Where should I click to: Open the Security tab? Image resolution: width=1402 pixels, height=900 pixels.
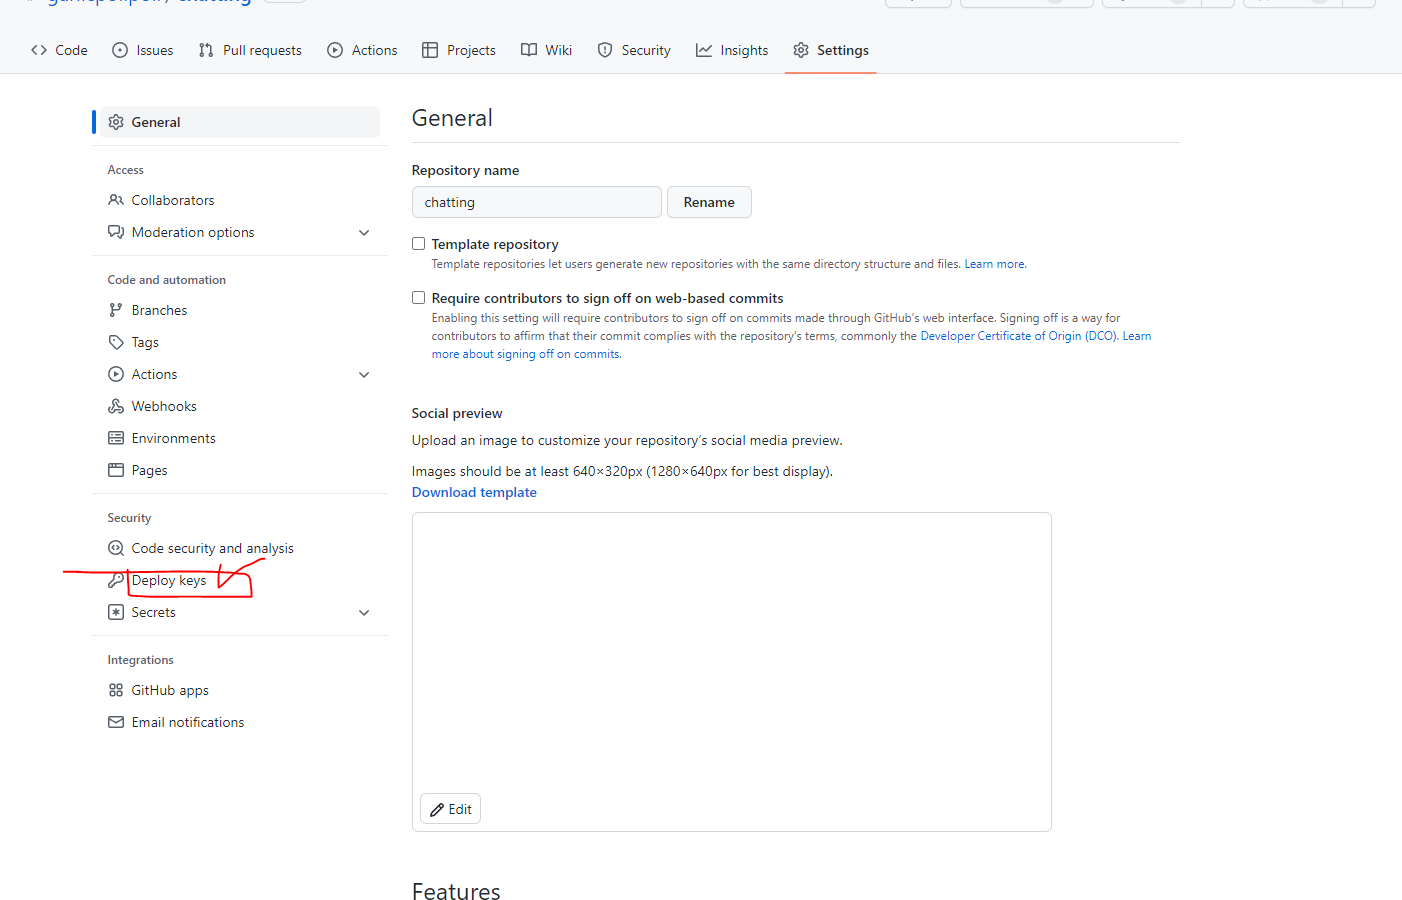coord(634,50)
